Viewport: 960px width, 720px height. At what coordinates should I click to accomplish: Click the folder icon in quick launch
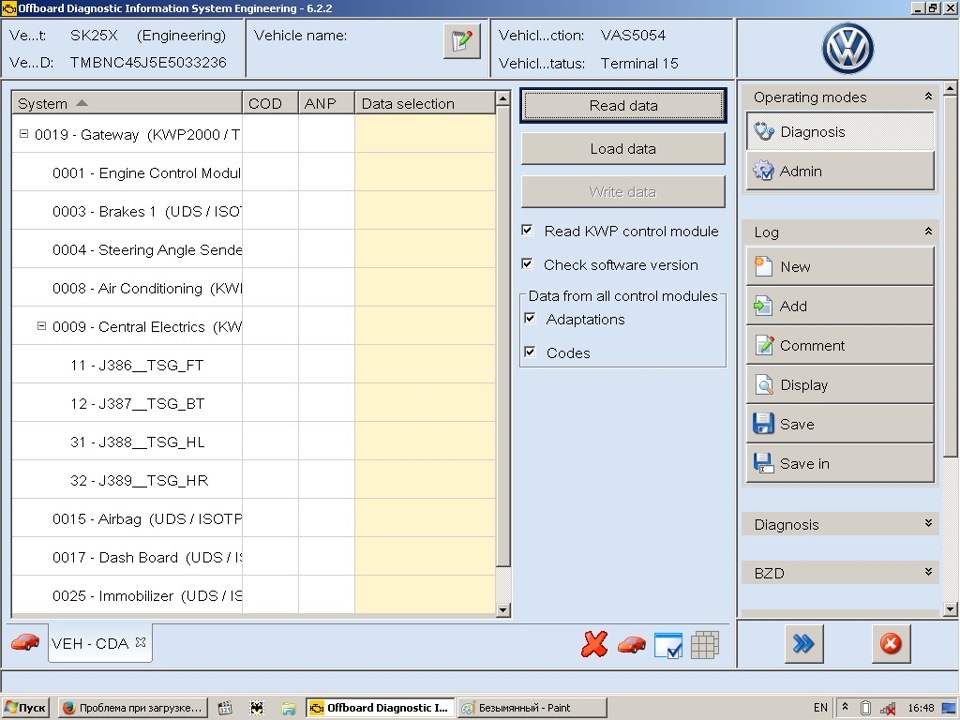click(288, 708)
